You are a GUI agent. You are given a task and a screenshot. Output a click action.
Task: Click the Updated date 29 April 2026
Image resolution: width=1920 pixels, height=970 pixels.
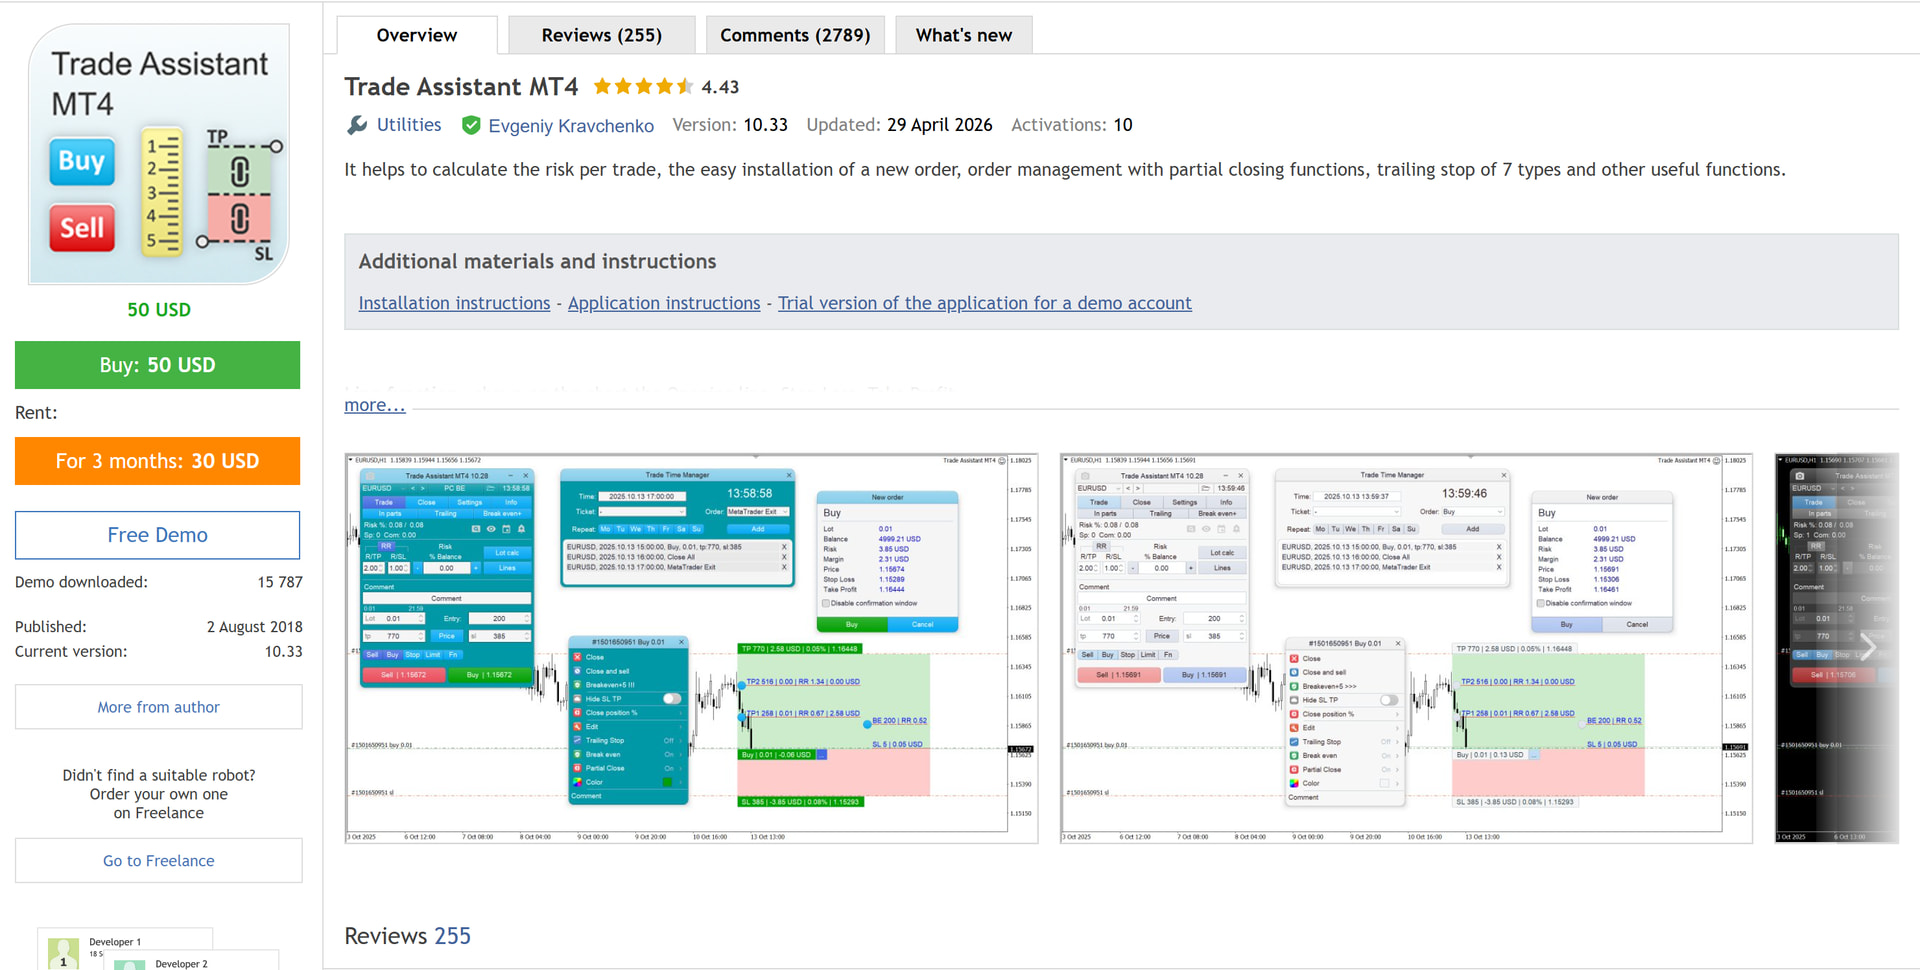coord(940,125)
